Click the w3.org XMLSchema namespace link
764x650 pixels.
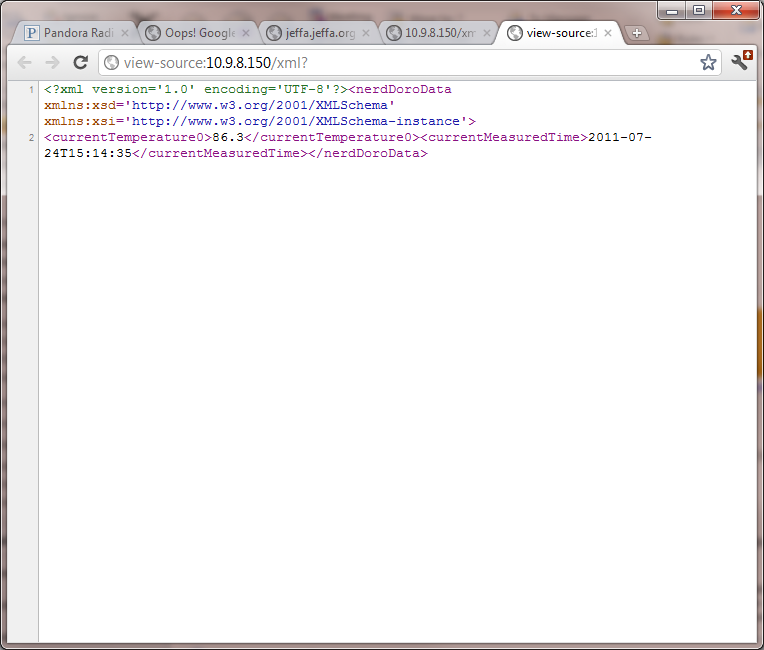[x=264, y=105]
